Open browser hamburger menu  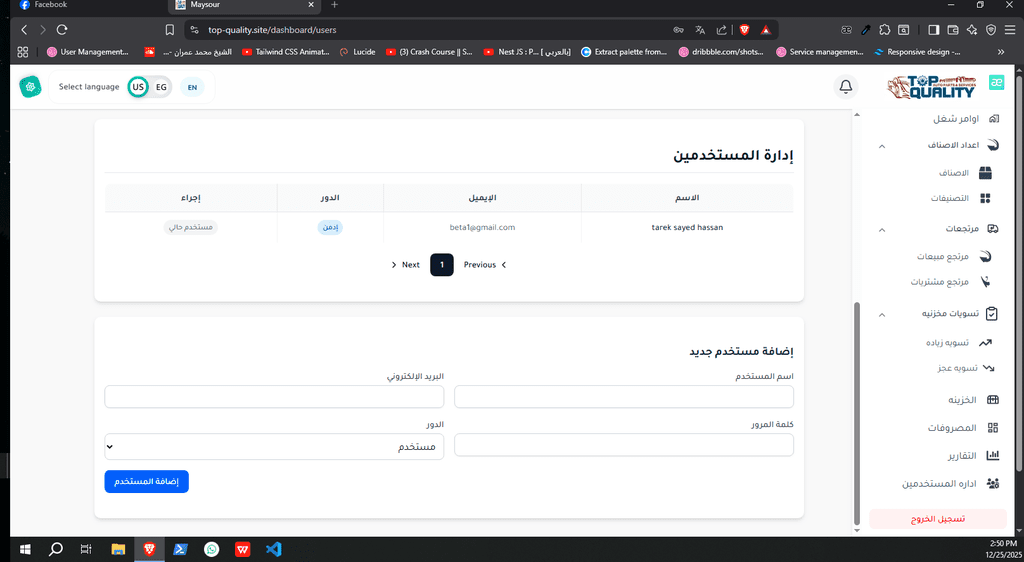(1010, 30)
